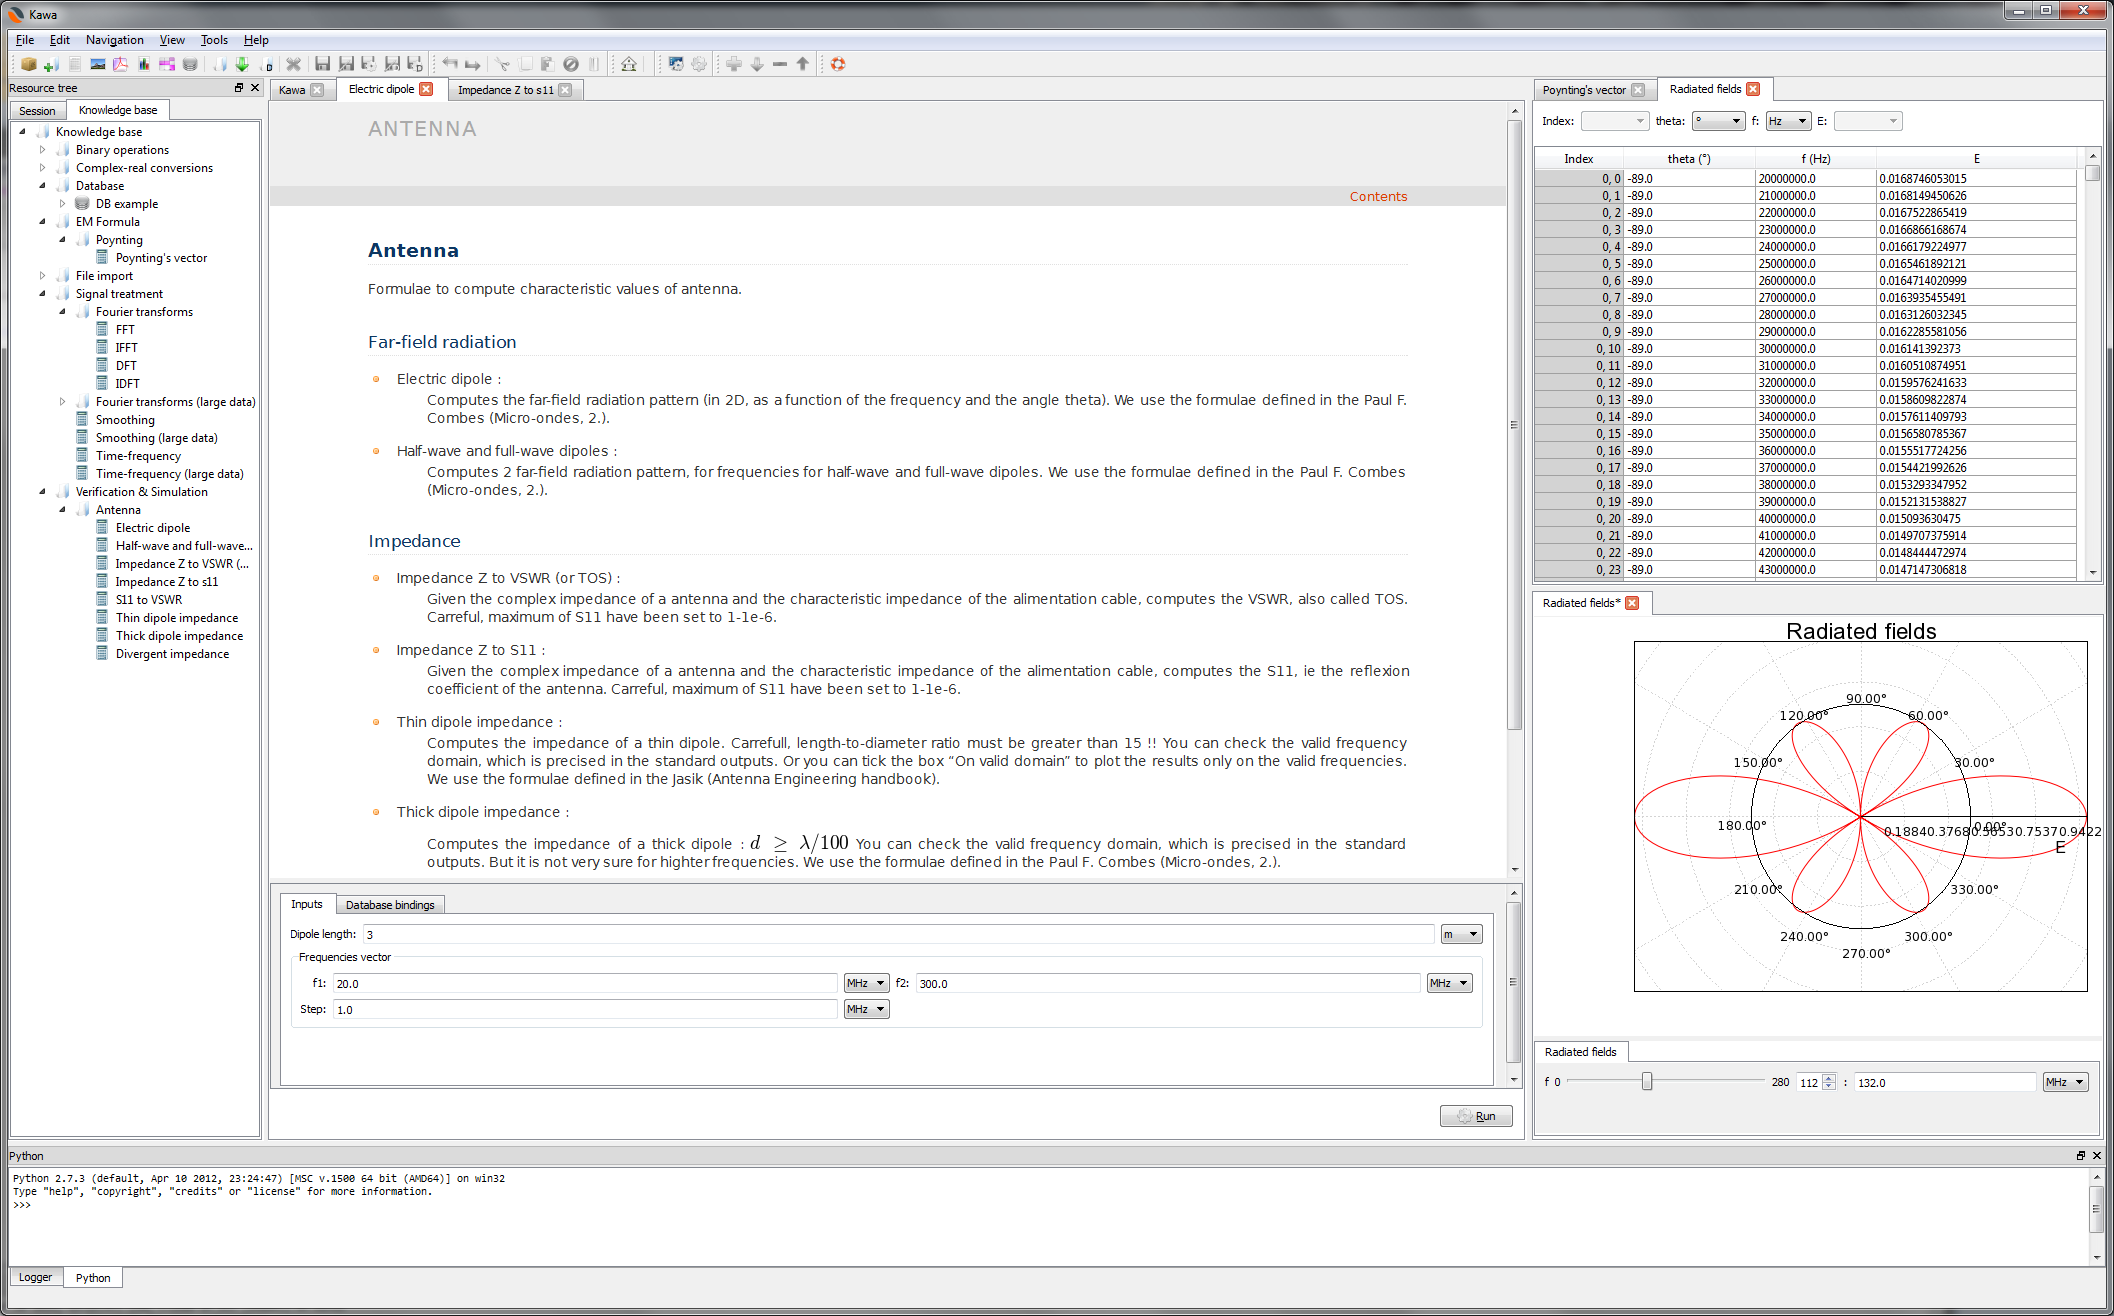Collapse the Fourier transforms node
Screen dimensions: 2114x1316
[x=62, y=311]
